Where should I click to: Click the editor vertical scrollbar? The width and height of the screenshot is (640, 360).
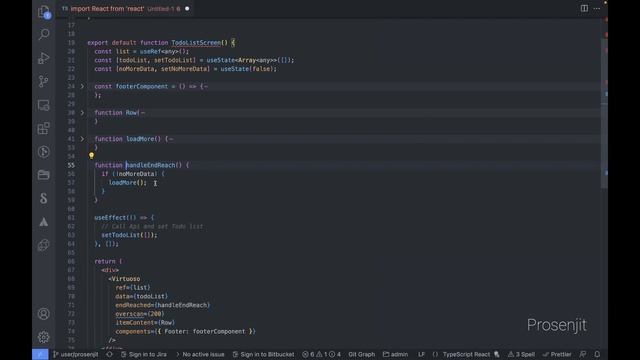[604, 112]
